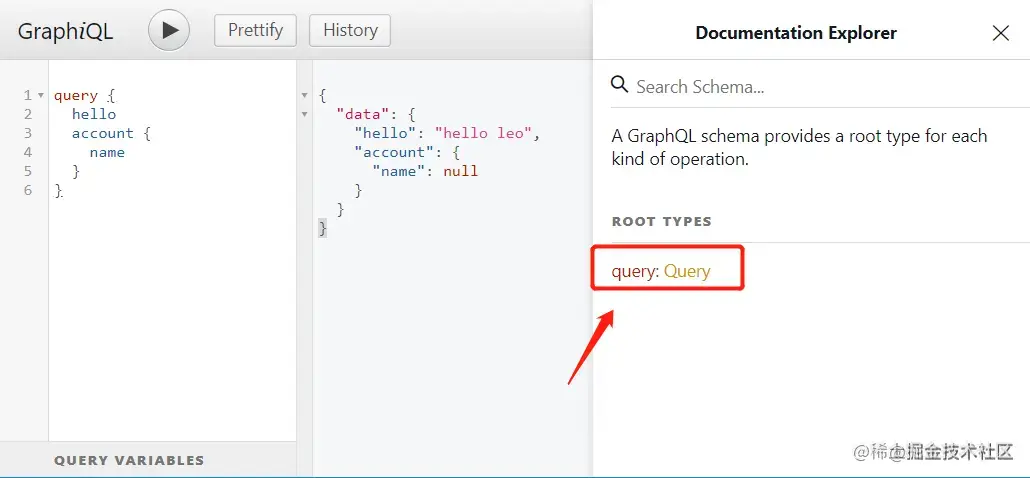Select the hello field in the query
This screenshot has width=1030, height=478.
tap(94, 114)
